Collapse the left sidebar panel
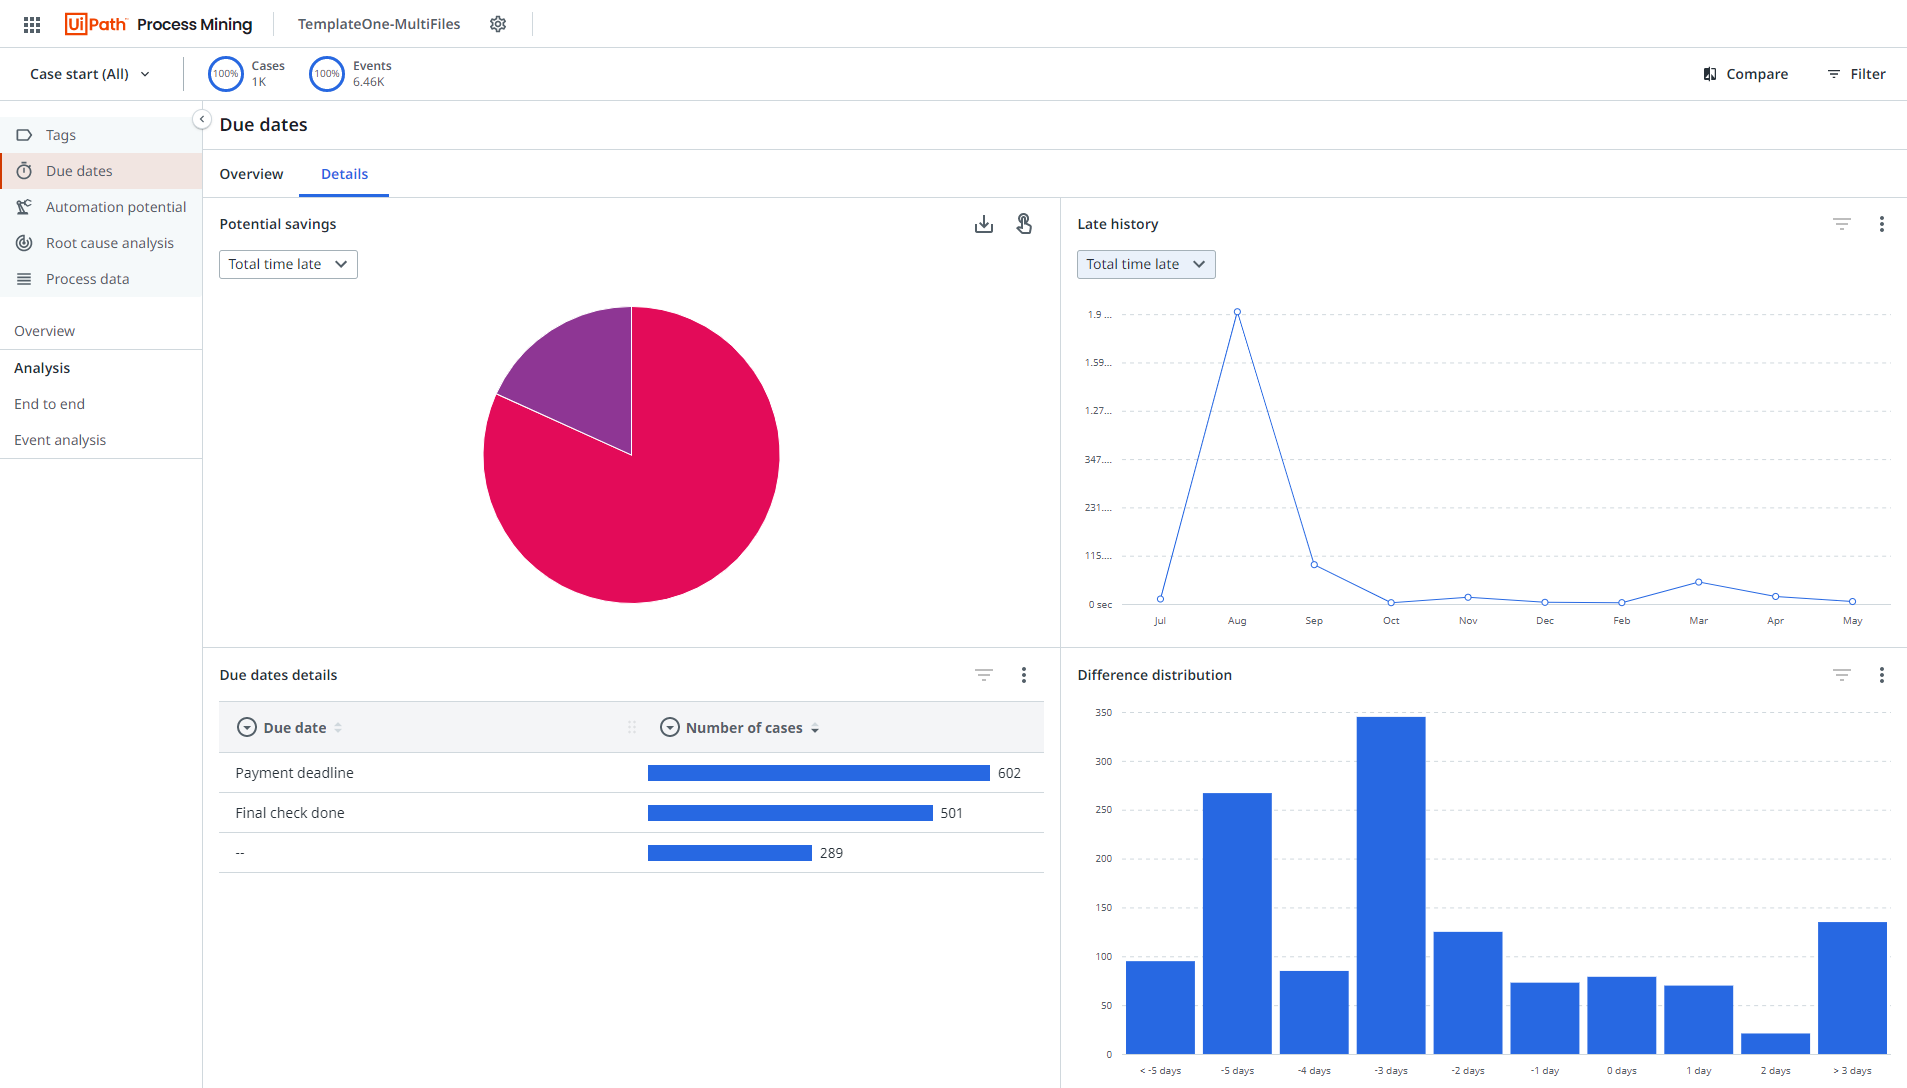 click(201, 119)
